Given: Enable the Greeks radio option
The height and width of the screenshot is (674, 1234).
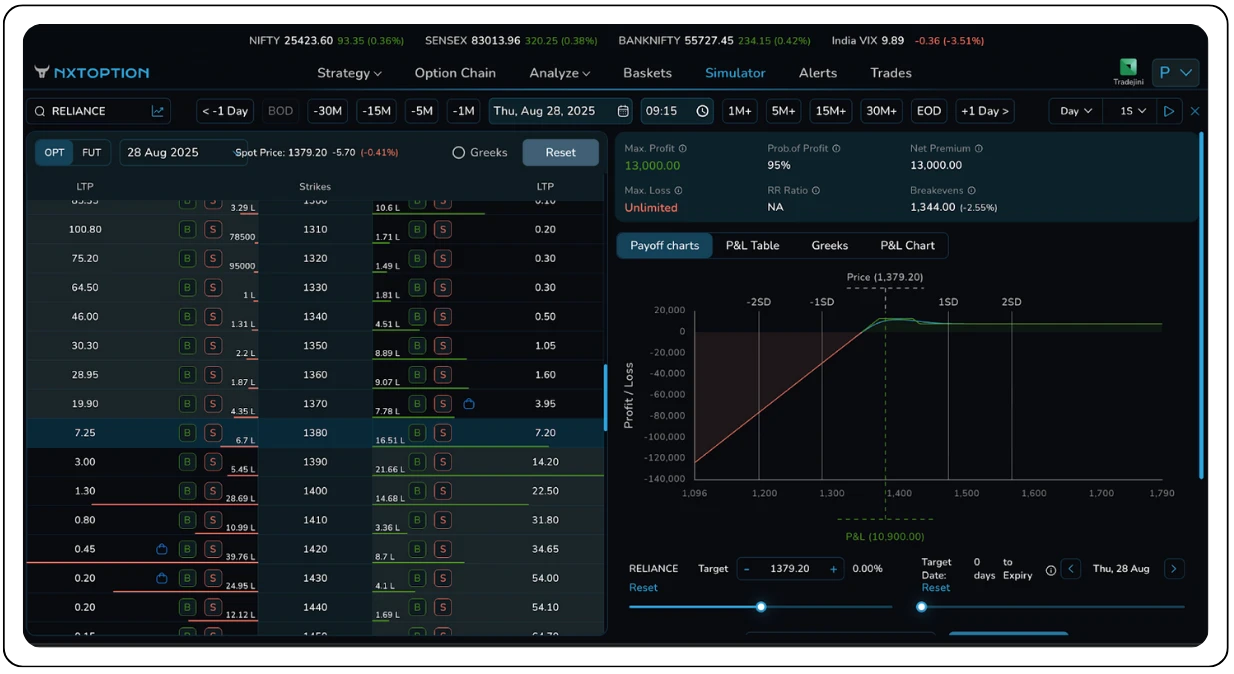Looking at the screenshot, I should pos(459,153).
